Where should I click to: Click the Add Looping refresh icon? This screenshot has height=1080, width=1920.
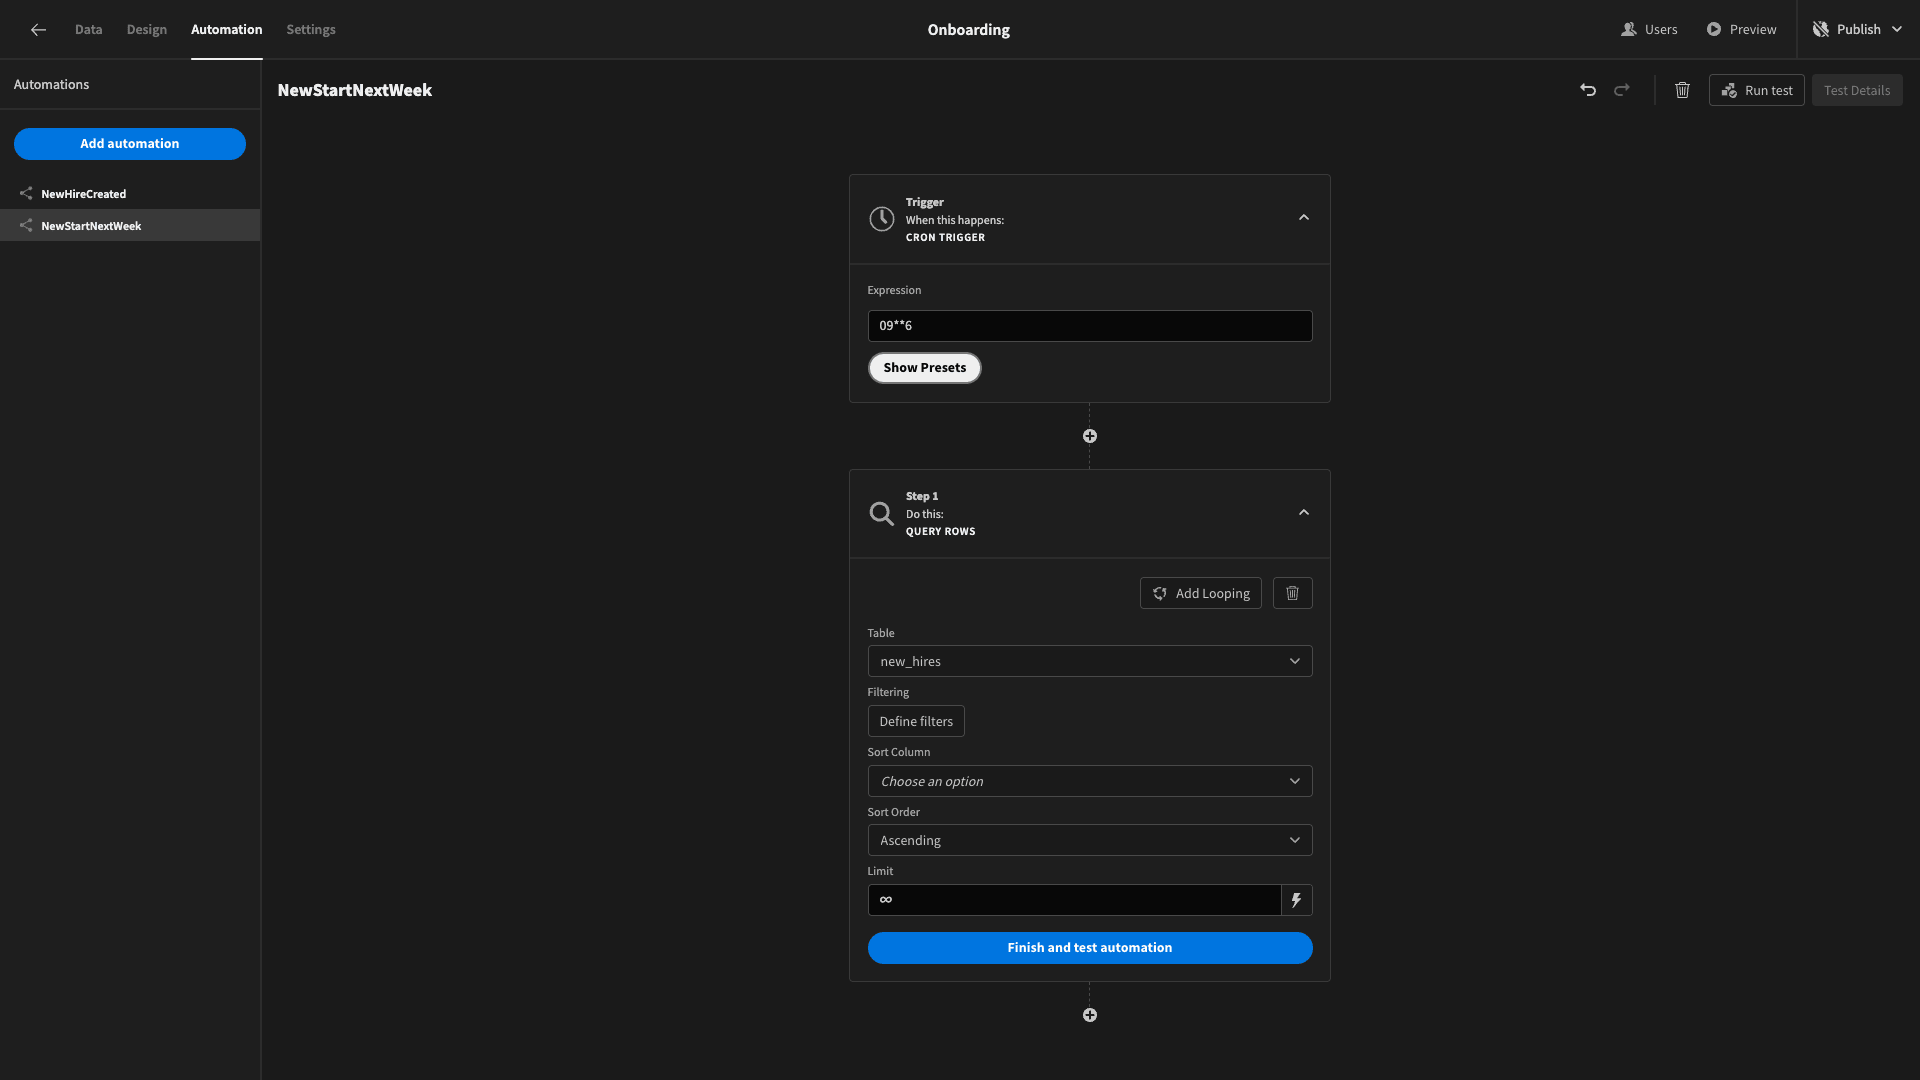(1159, 592)
